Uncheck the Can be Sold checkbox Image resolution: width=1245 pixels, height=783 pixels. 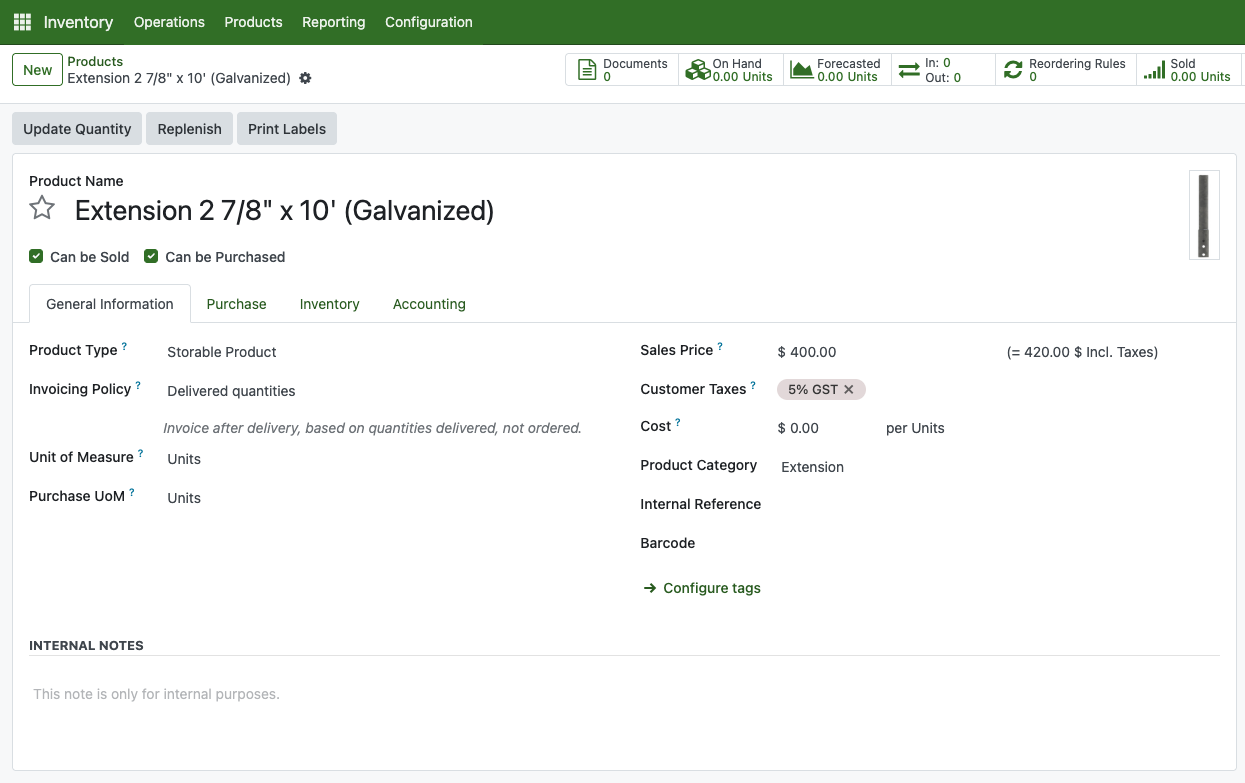(x=37, y=256)
